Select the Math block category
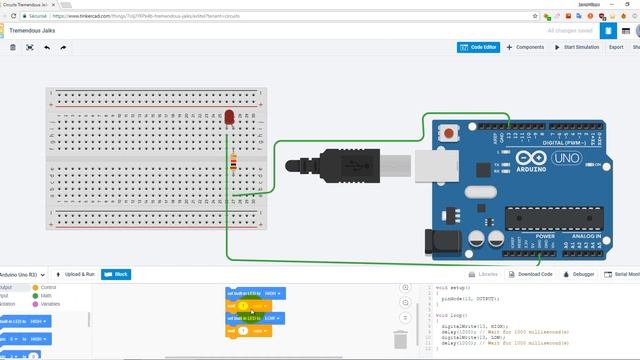 pos(46,296)
